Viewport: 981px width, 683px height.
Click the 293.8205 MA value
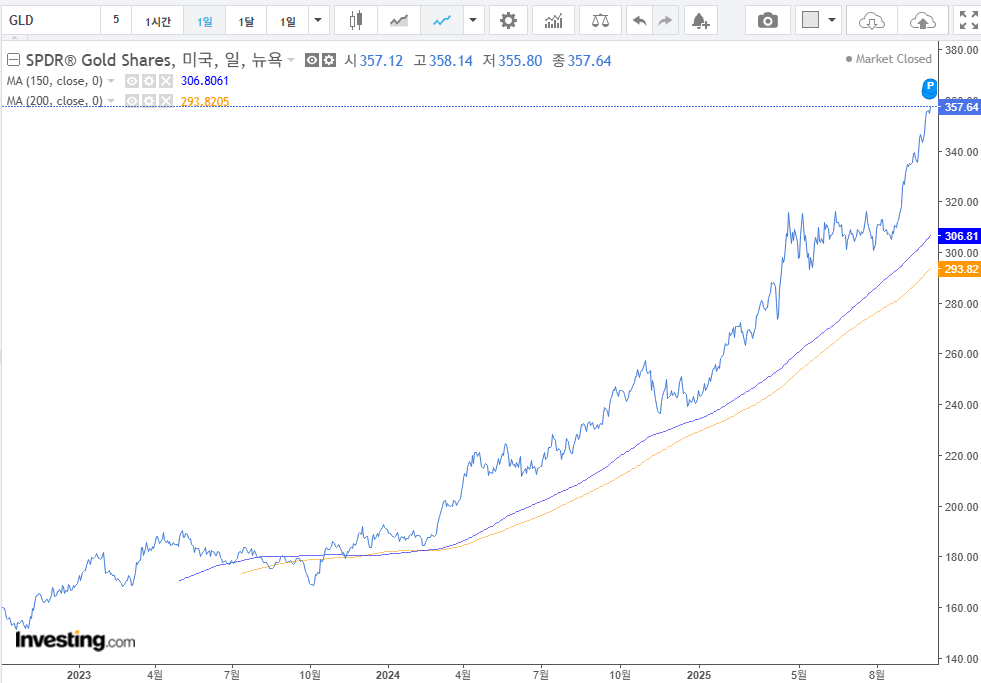(205, 101)
